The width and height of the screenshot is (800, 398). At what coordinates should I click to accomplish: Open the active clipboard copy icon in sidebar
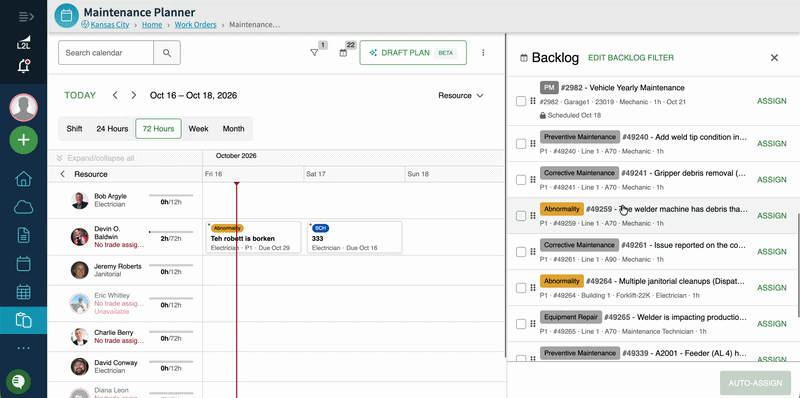[x=23, y=320]
